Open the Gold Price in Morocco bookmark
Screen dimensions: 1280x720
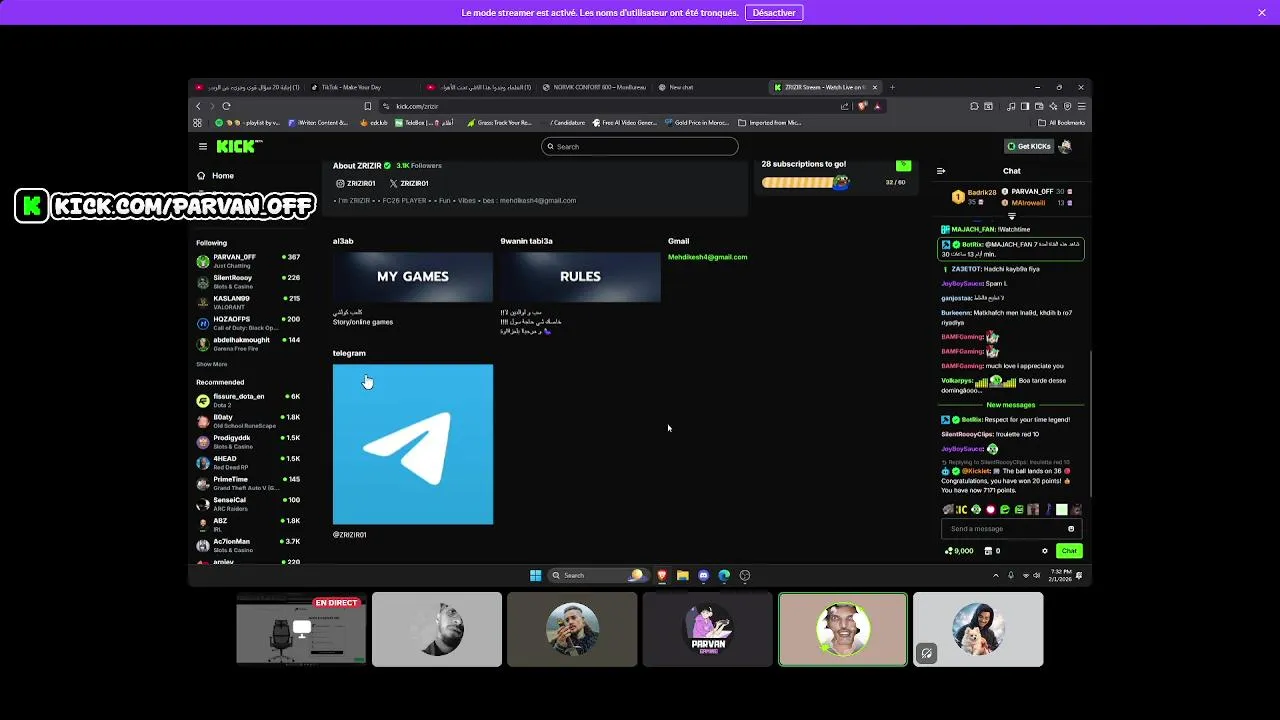(x=697, y=123)
